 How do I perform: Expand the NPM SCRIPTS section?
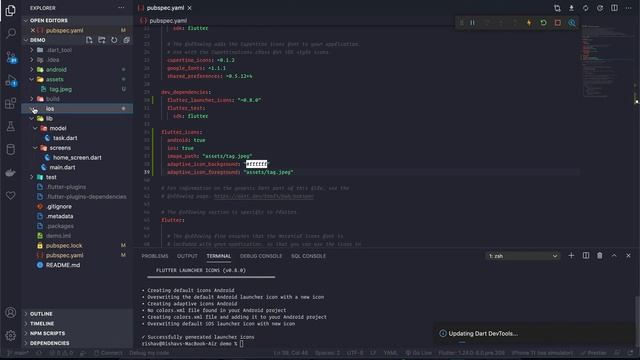(x=78, y=333)
